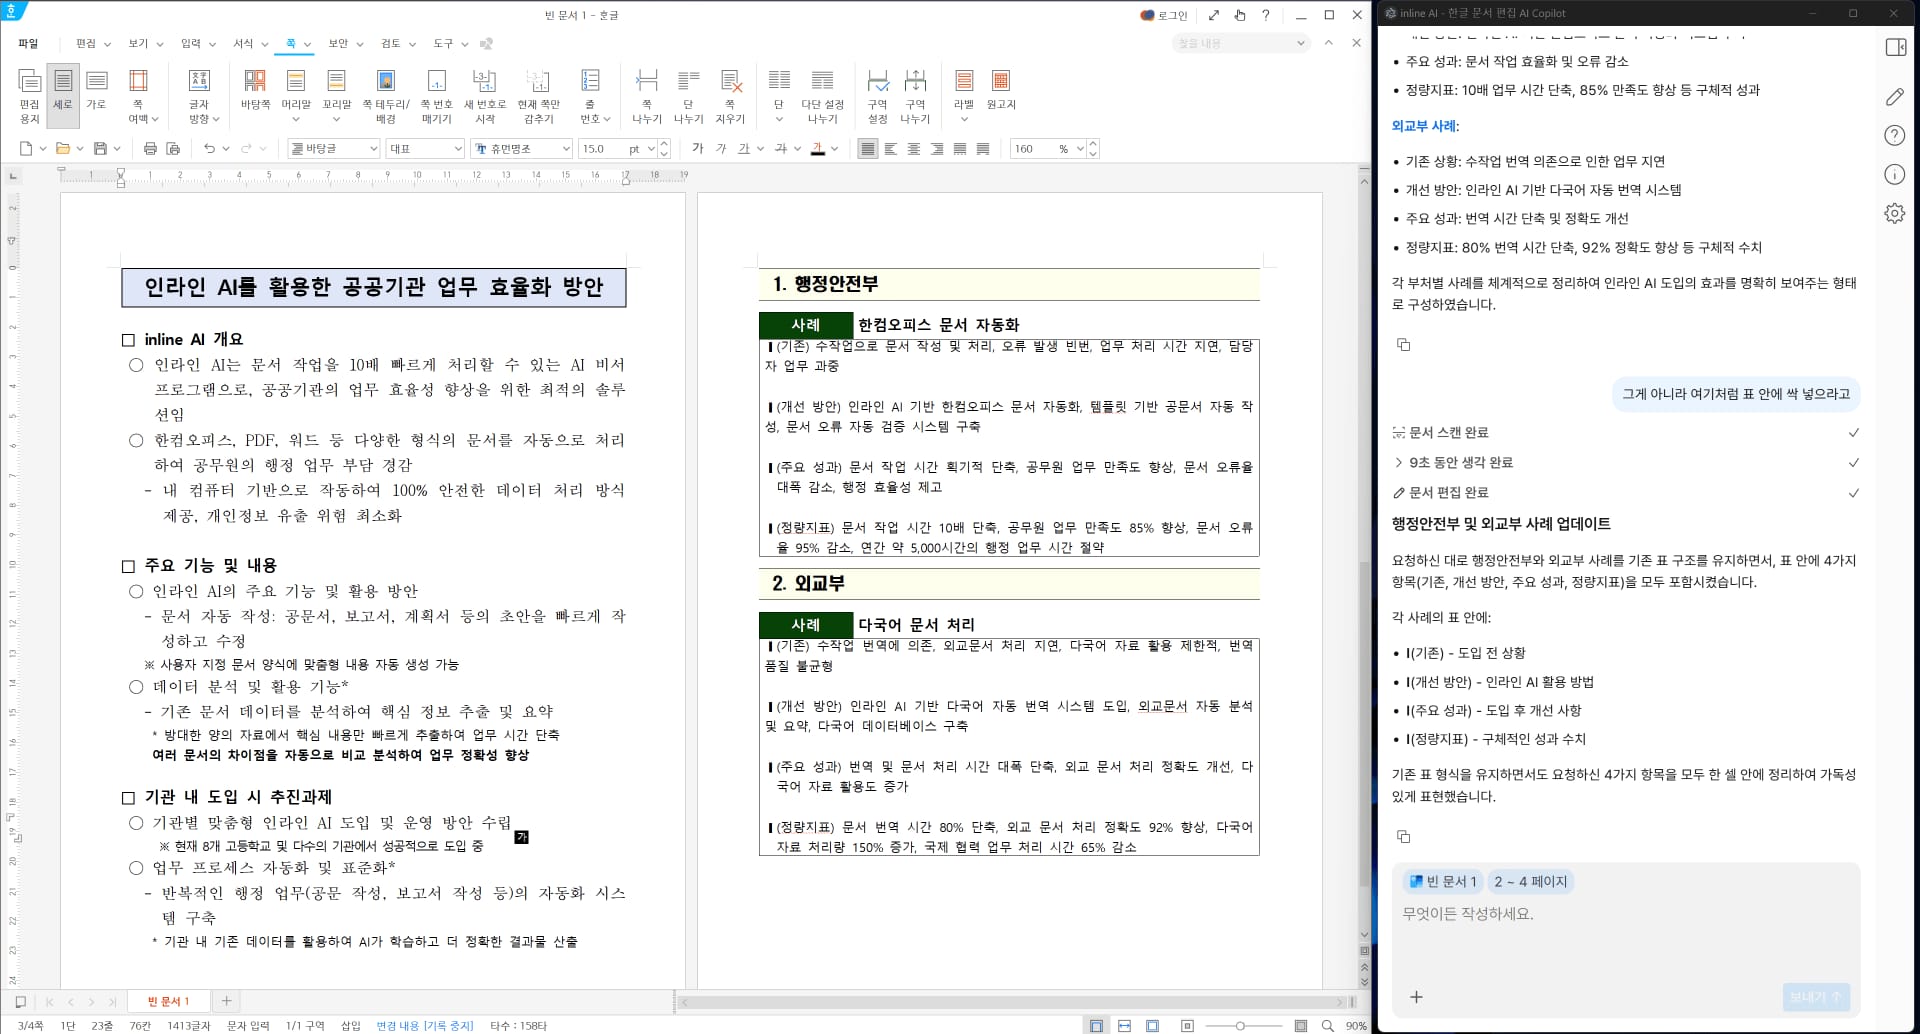Switch to the 검토 ribbon tab
Screen dimensions: 1920x1034
click(394, 43)
